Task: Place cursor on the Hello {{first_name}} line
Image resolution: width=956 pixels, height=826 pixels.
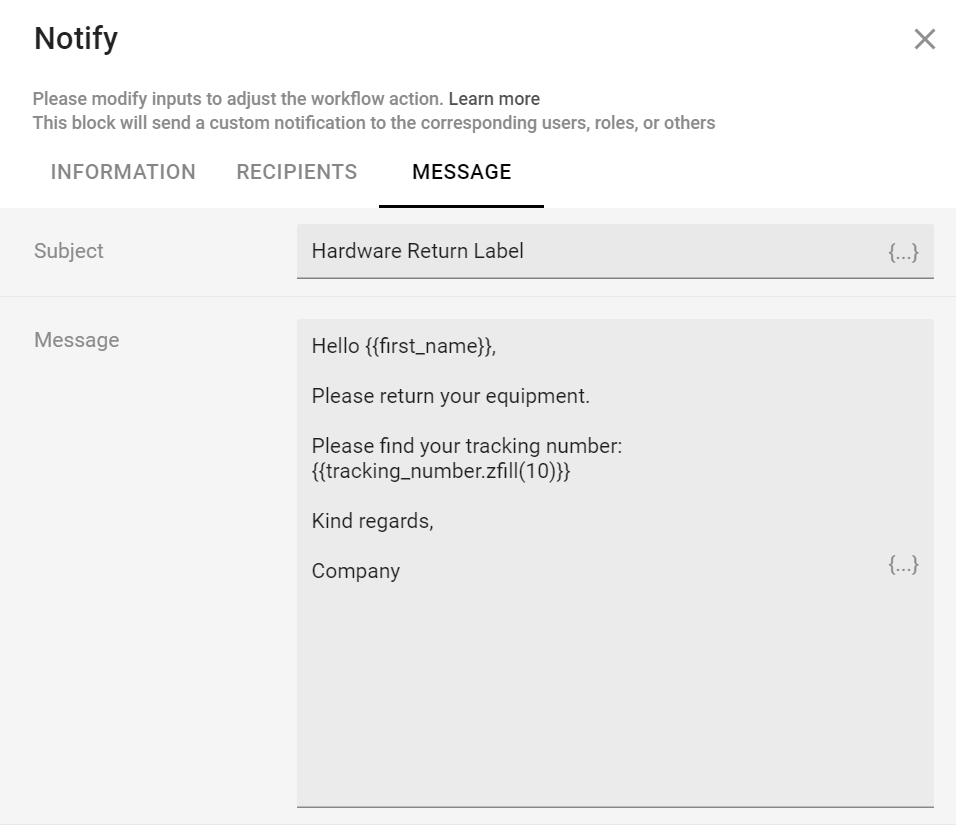Action: click(x=403, y=346)
